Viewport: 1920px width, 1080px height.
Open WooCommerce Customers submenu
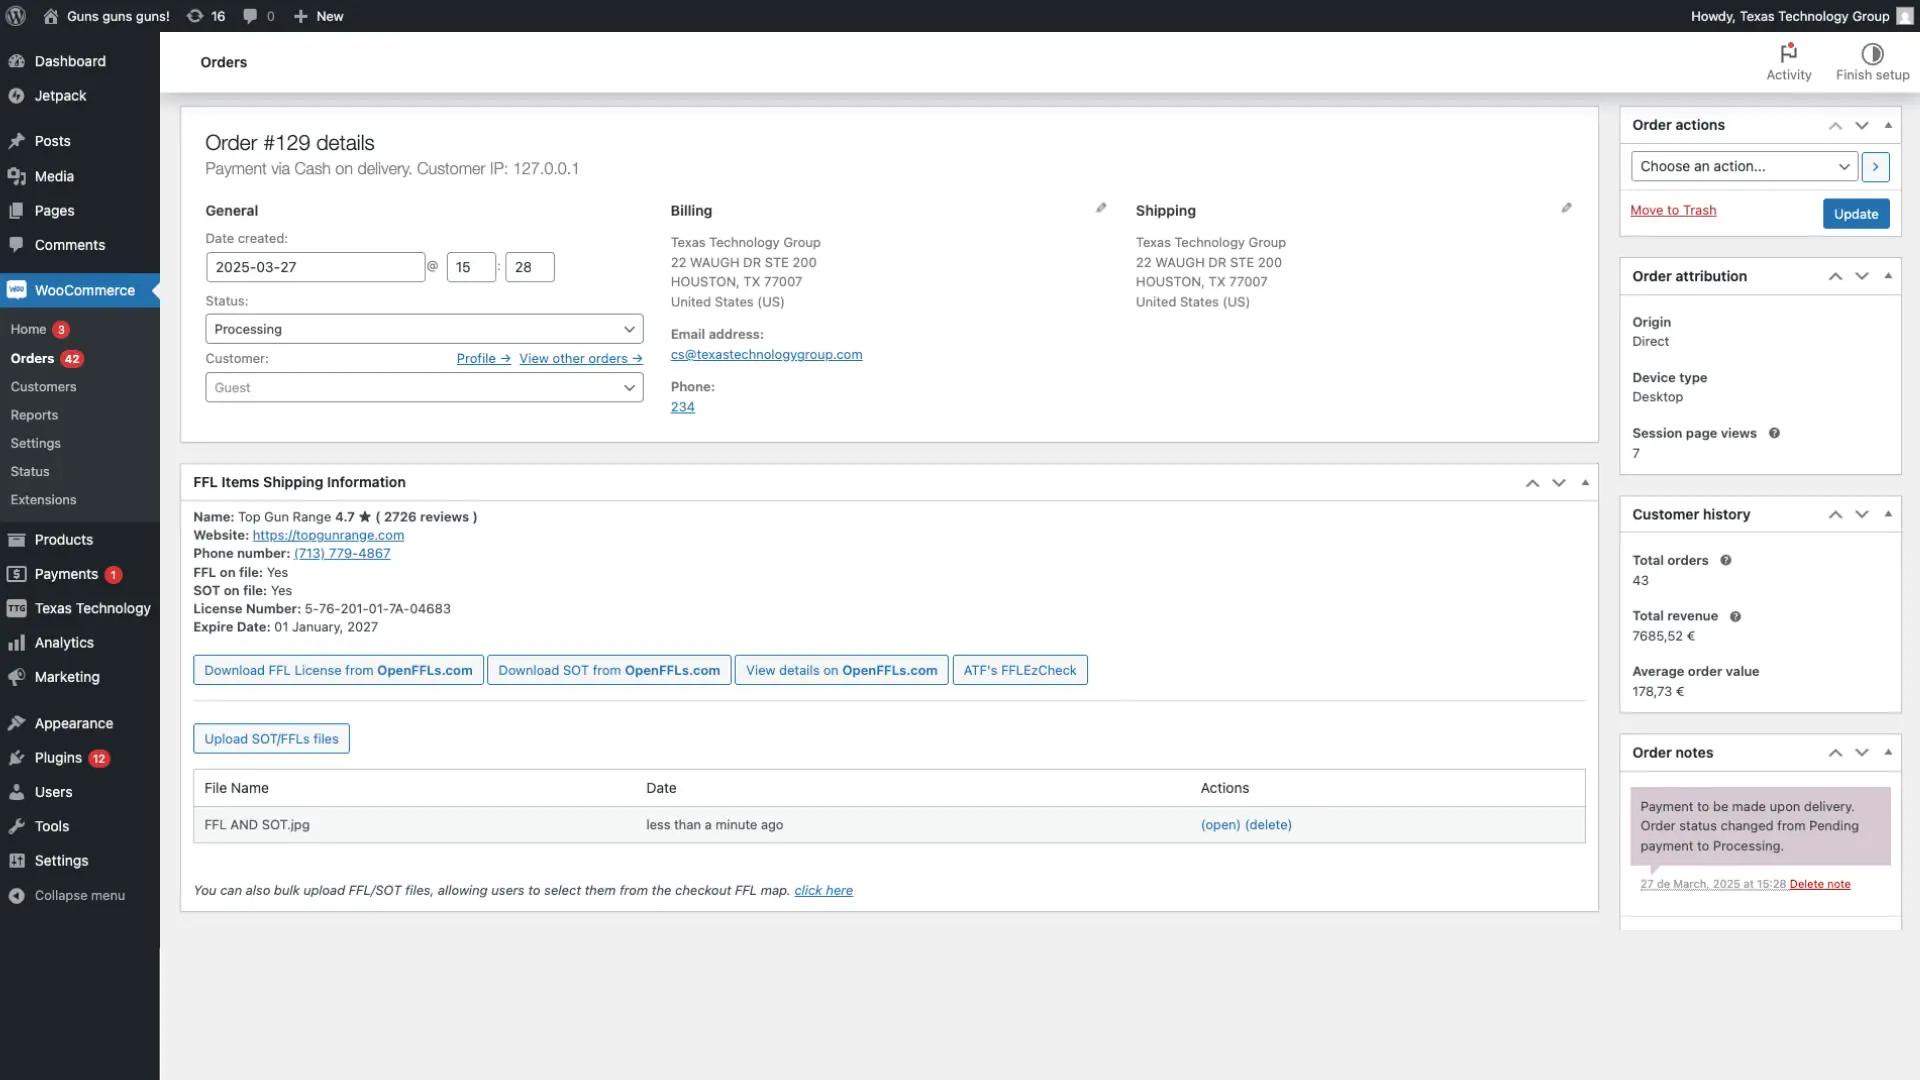click(43, 387)
